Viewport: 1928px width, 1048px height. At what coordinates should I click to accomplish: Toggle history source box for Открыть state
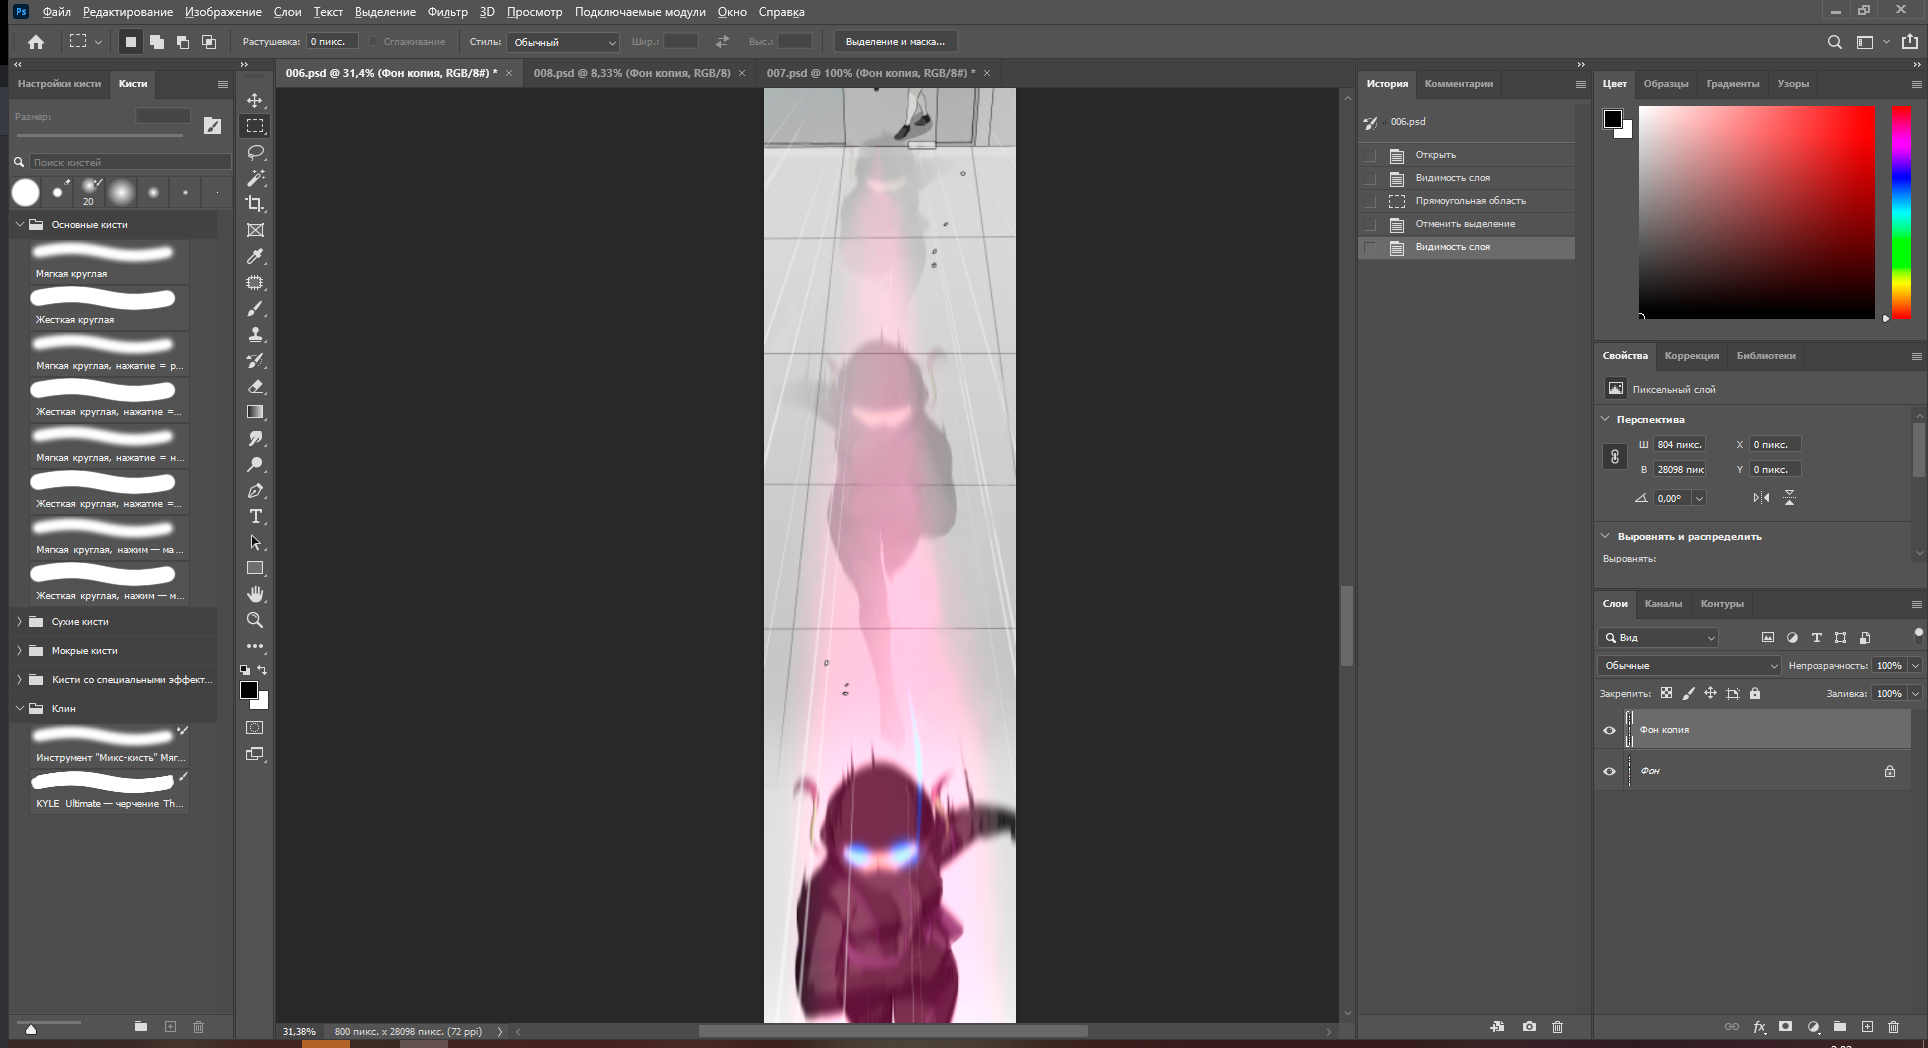(1370, 155)
